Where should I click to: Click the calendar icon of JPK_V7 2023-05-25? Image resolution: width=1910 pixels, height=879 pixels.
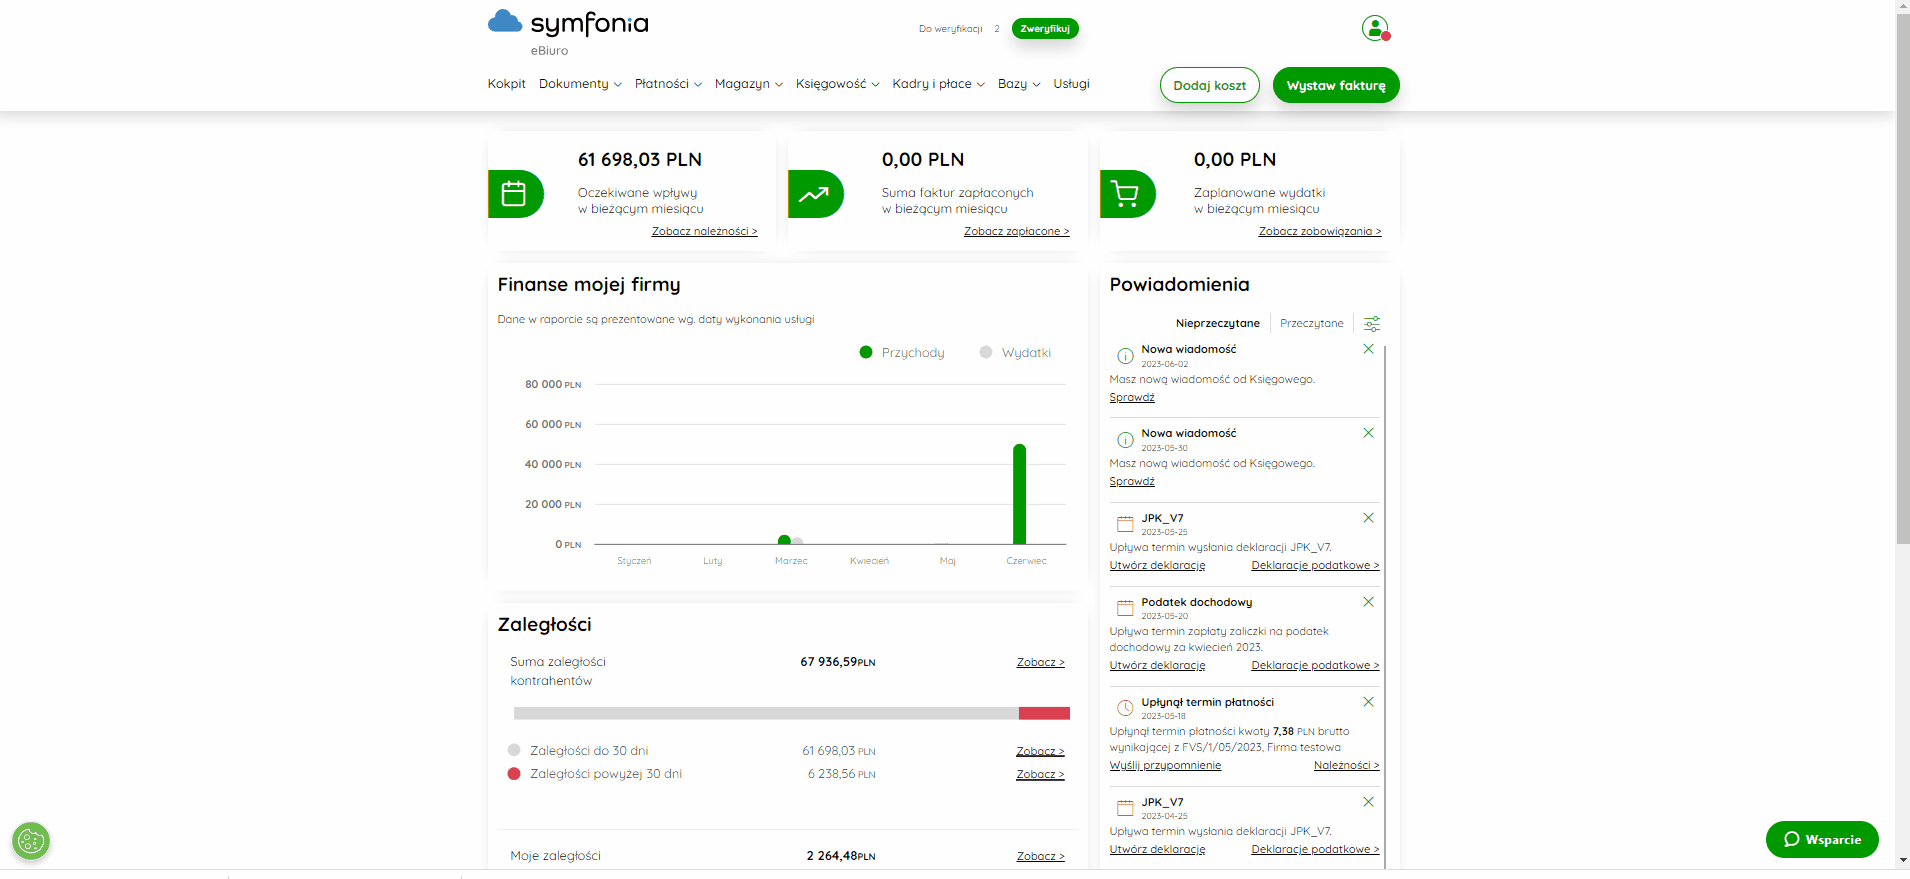1125,524
